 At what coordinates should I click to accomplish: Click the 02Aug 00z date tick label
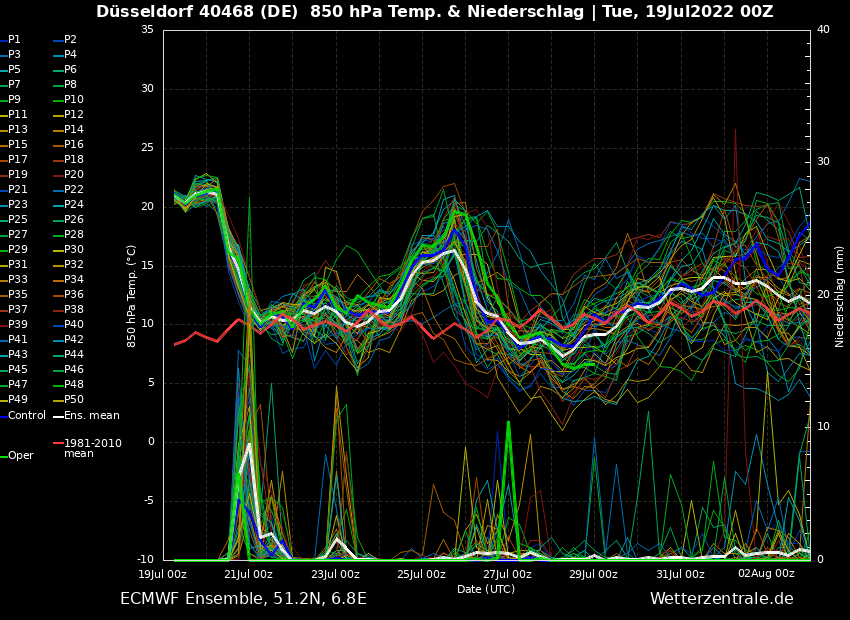coord(766,574)
